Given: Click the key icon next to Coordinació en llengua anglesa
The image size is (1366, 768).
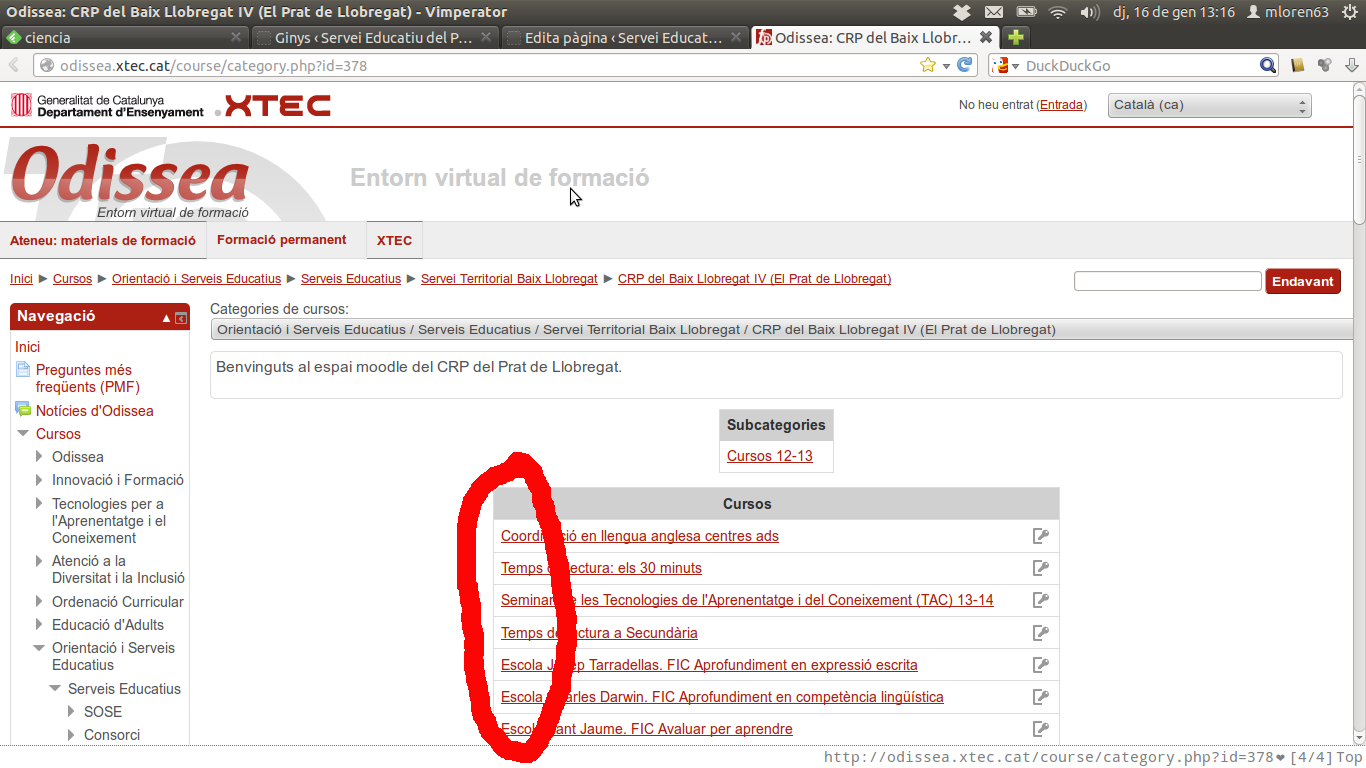Looking at the screenshot, I should pos(1040,536).
